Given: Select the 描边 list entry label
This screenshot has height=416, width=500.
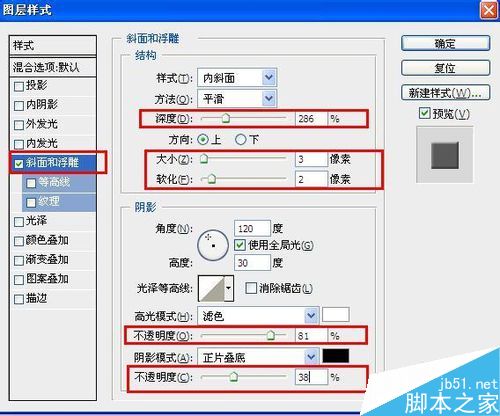Looking at the screenshot, I should (x=36, y=298).
